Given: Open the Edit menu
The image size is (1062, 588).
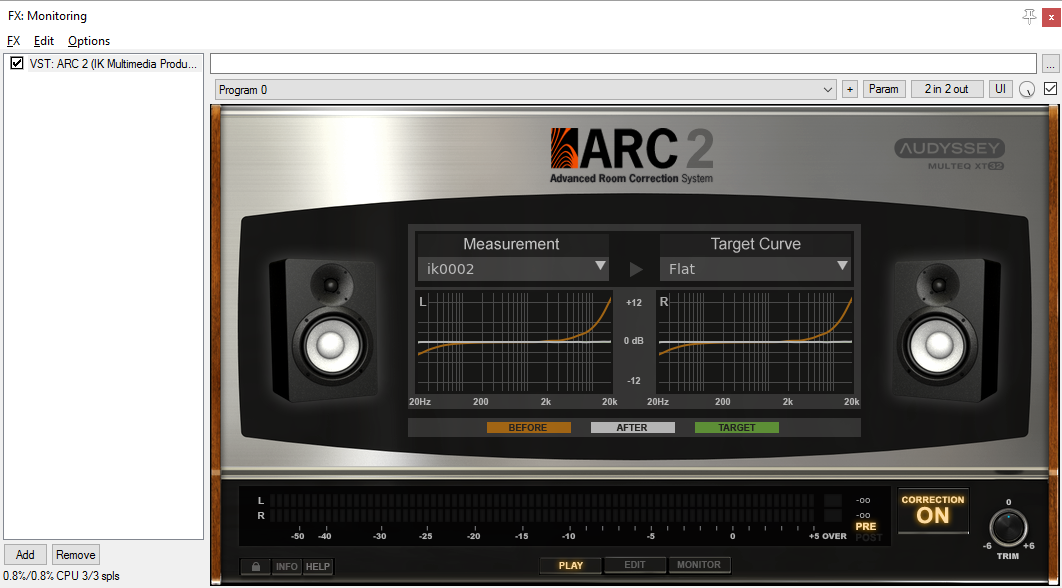Looking at the screenshot, I should [x=44, y=41].
